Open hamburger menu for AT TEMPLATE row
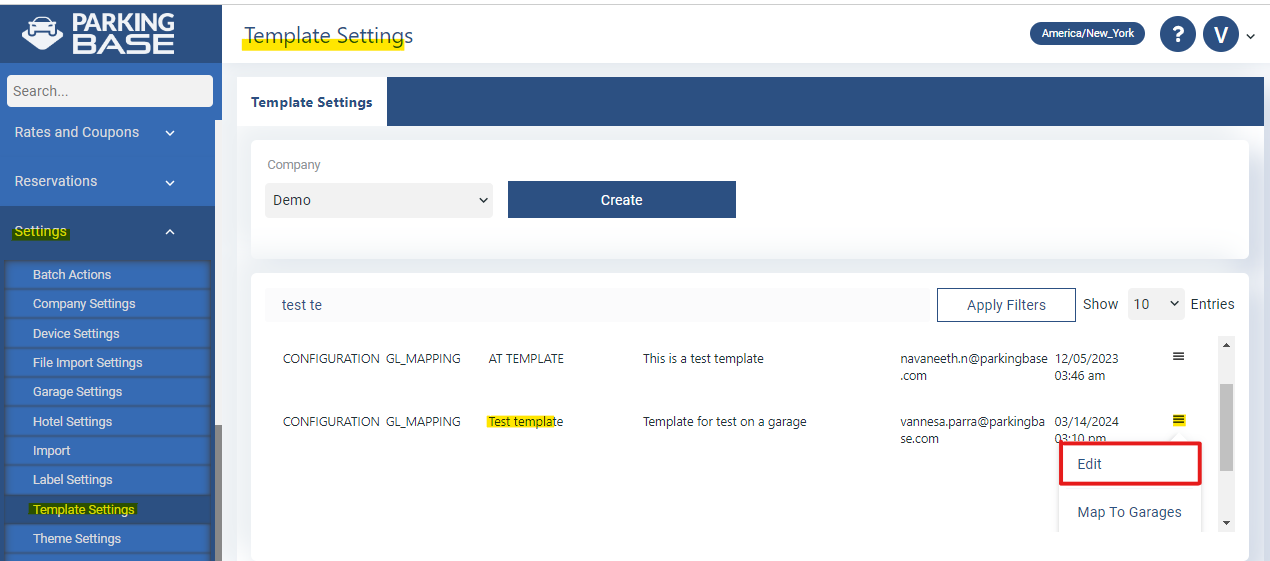Viewport: 1270px width, 561px height. pyautogui.click(x=1178, y=357)
